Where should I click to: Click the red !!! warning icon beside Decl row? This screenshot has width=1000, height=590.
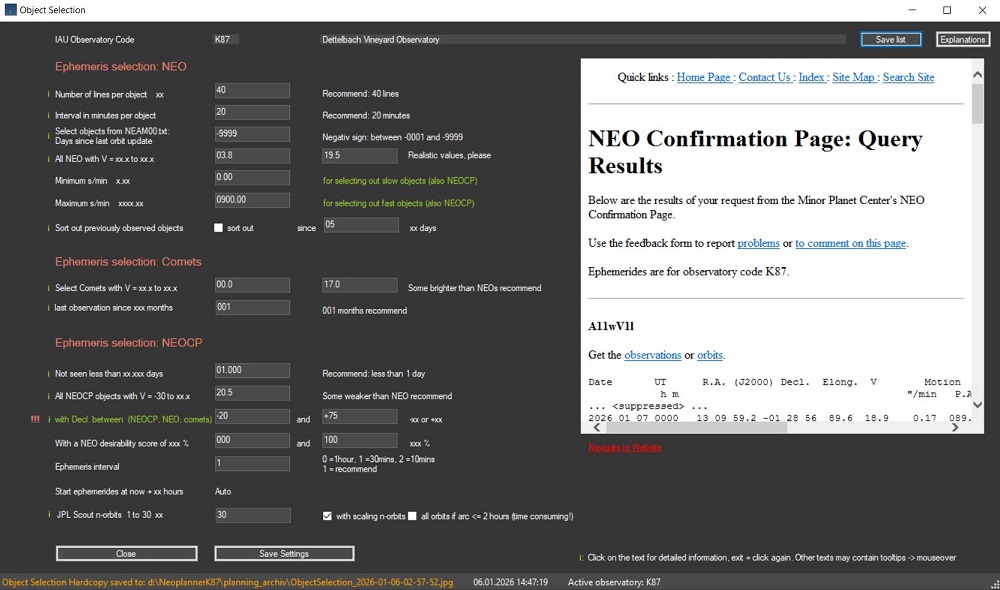click(x=35, y=419)
